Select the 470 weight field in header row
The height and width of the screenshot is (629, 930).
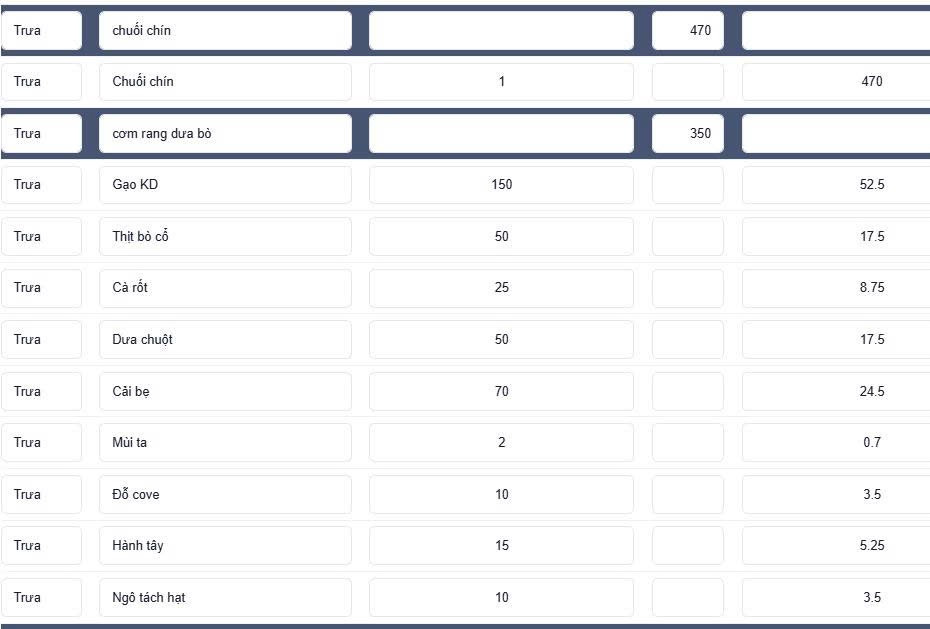(687, 30)
